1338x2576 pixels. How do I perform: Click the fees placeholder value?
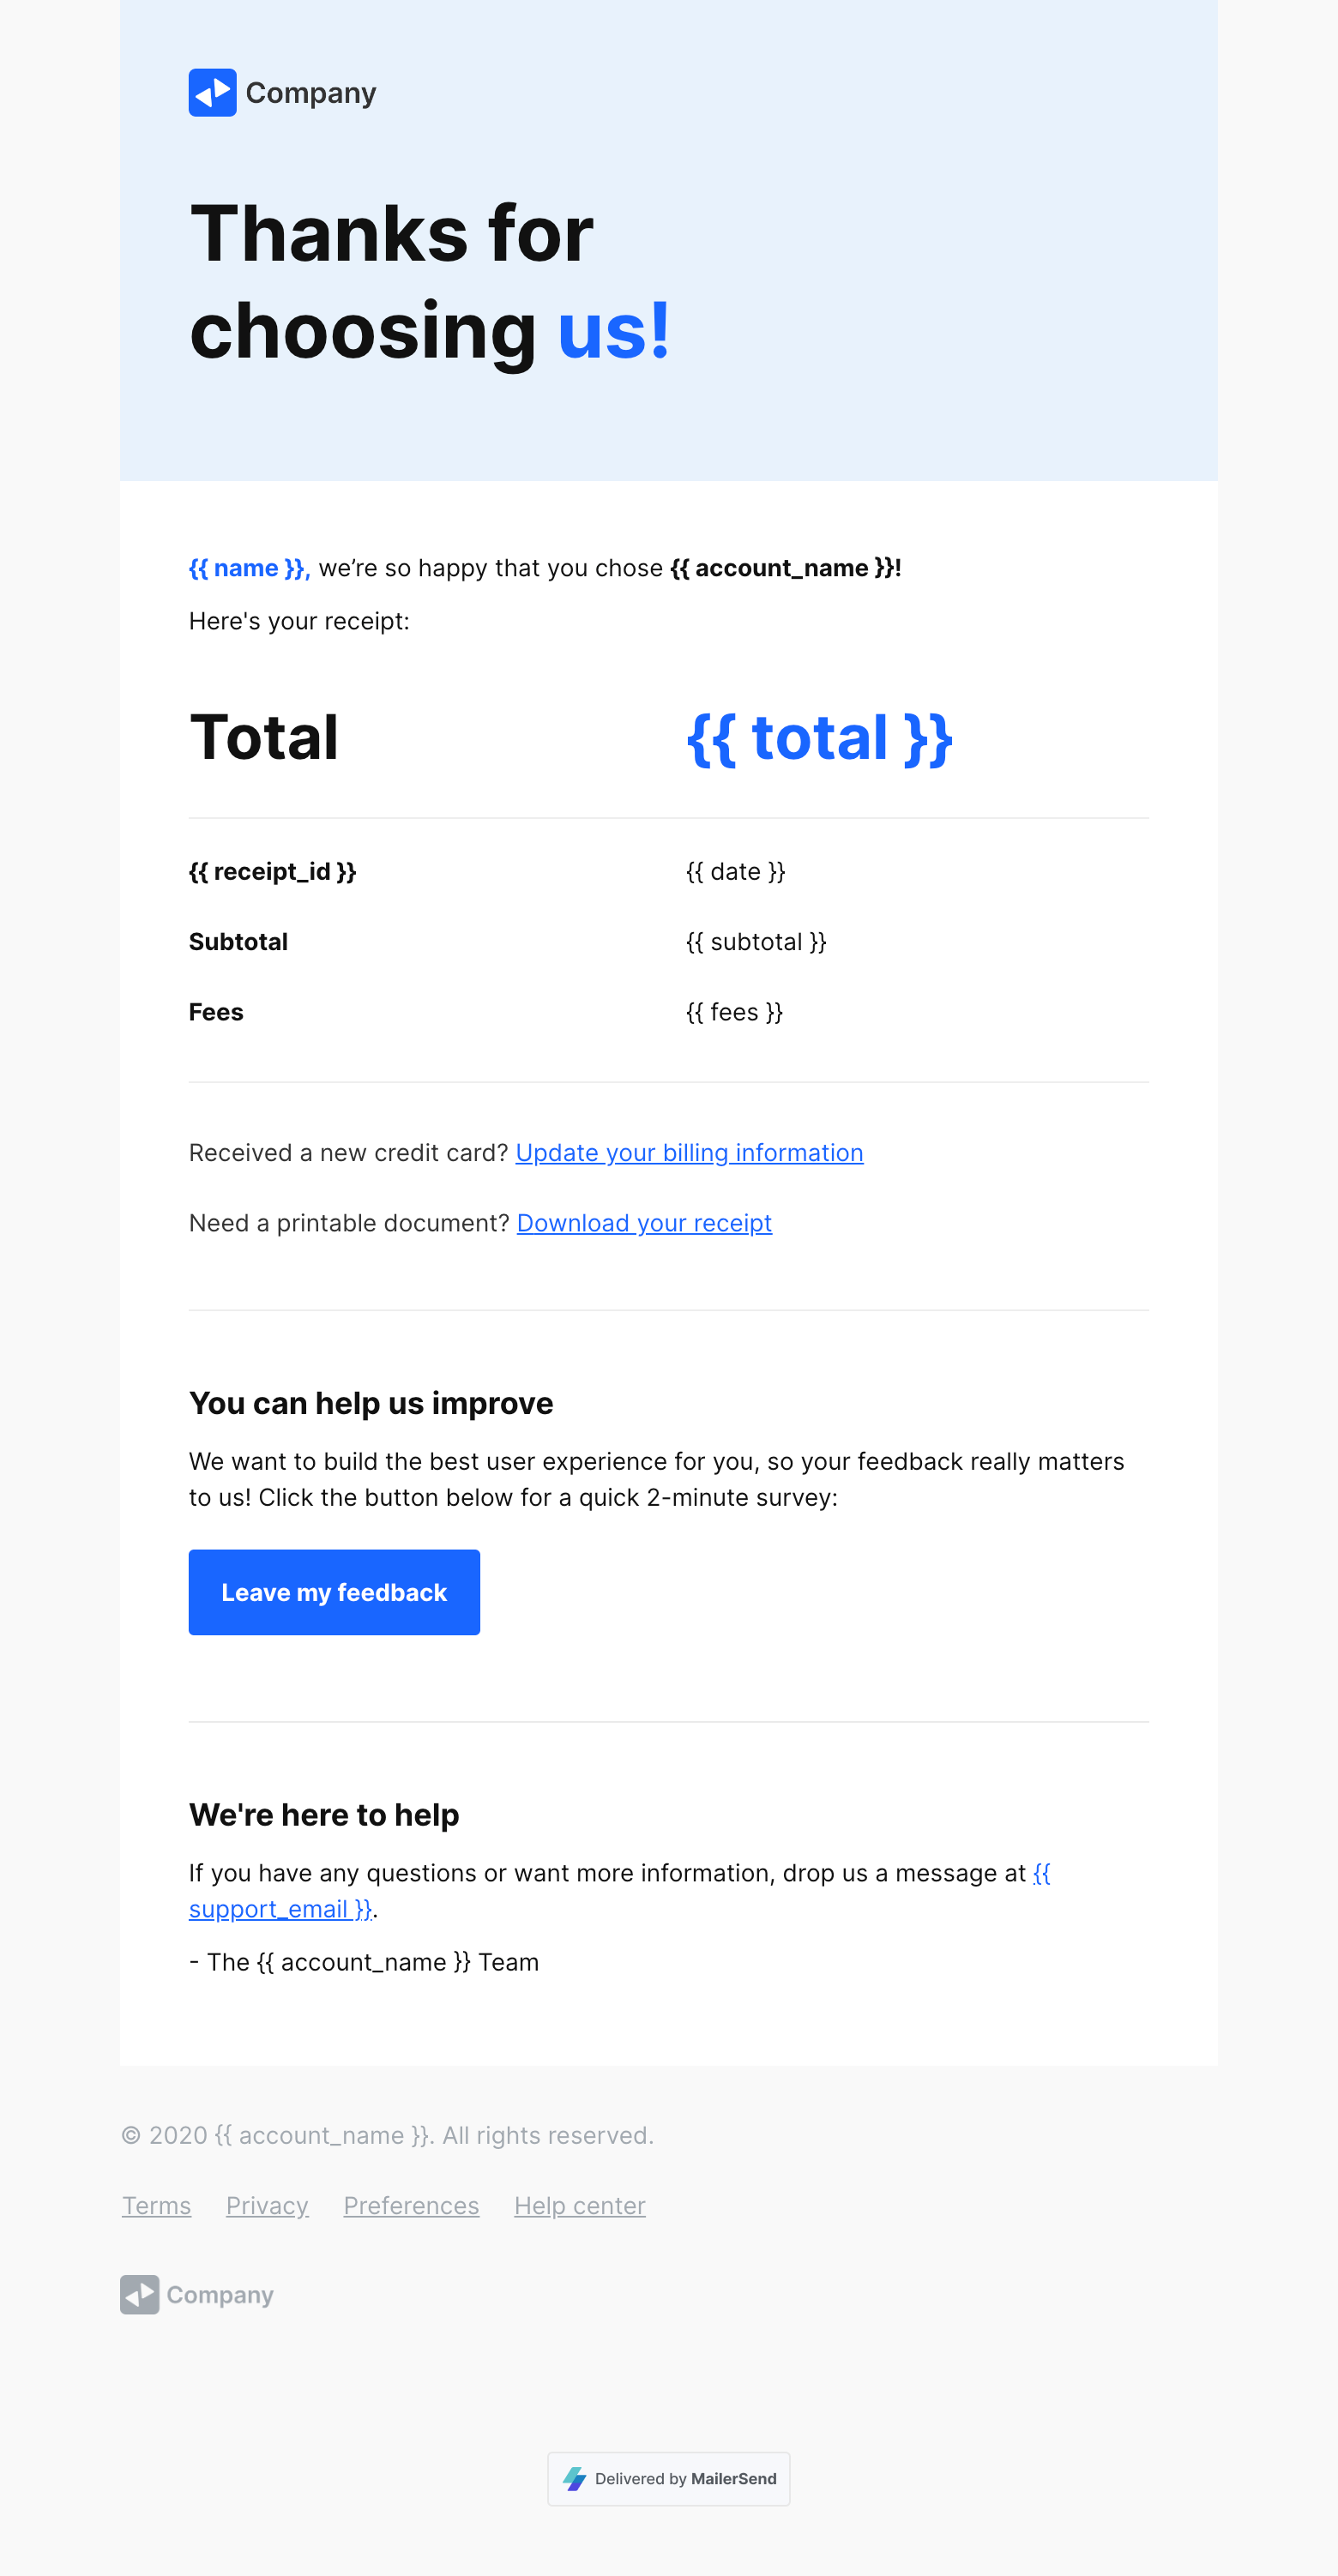734,1012
